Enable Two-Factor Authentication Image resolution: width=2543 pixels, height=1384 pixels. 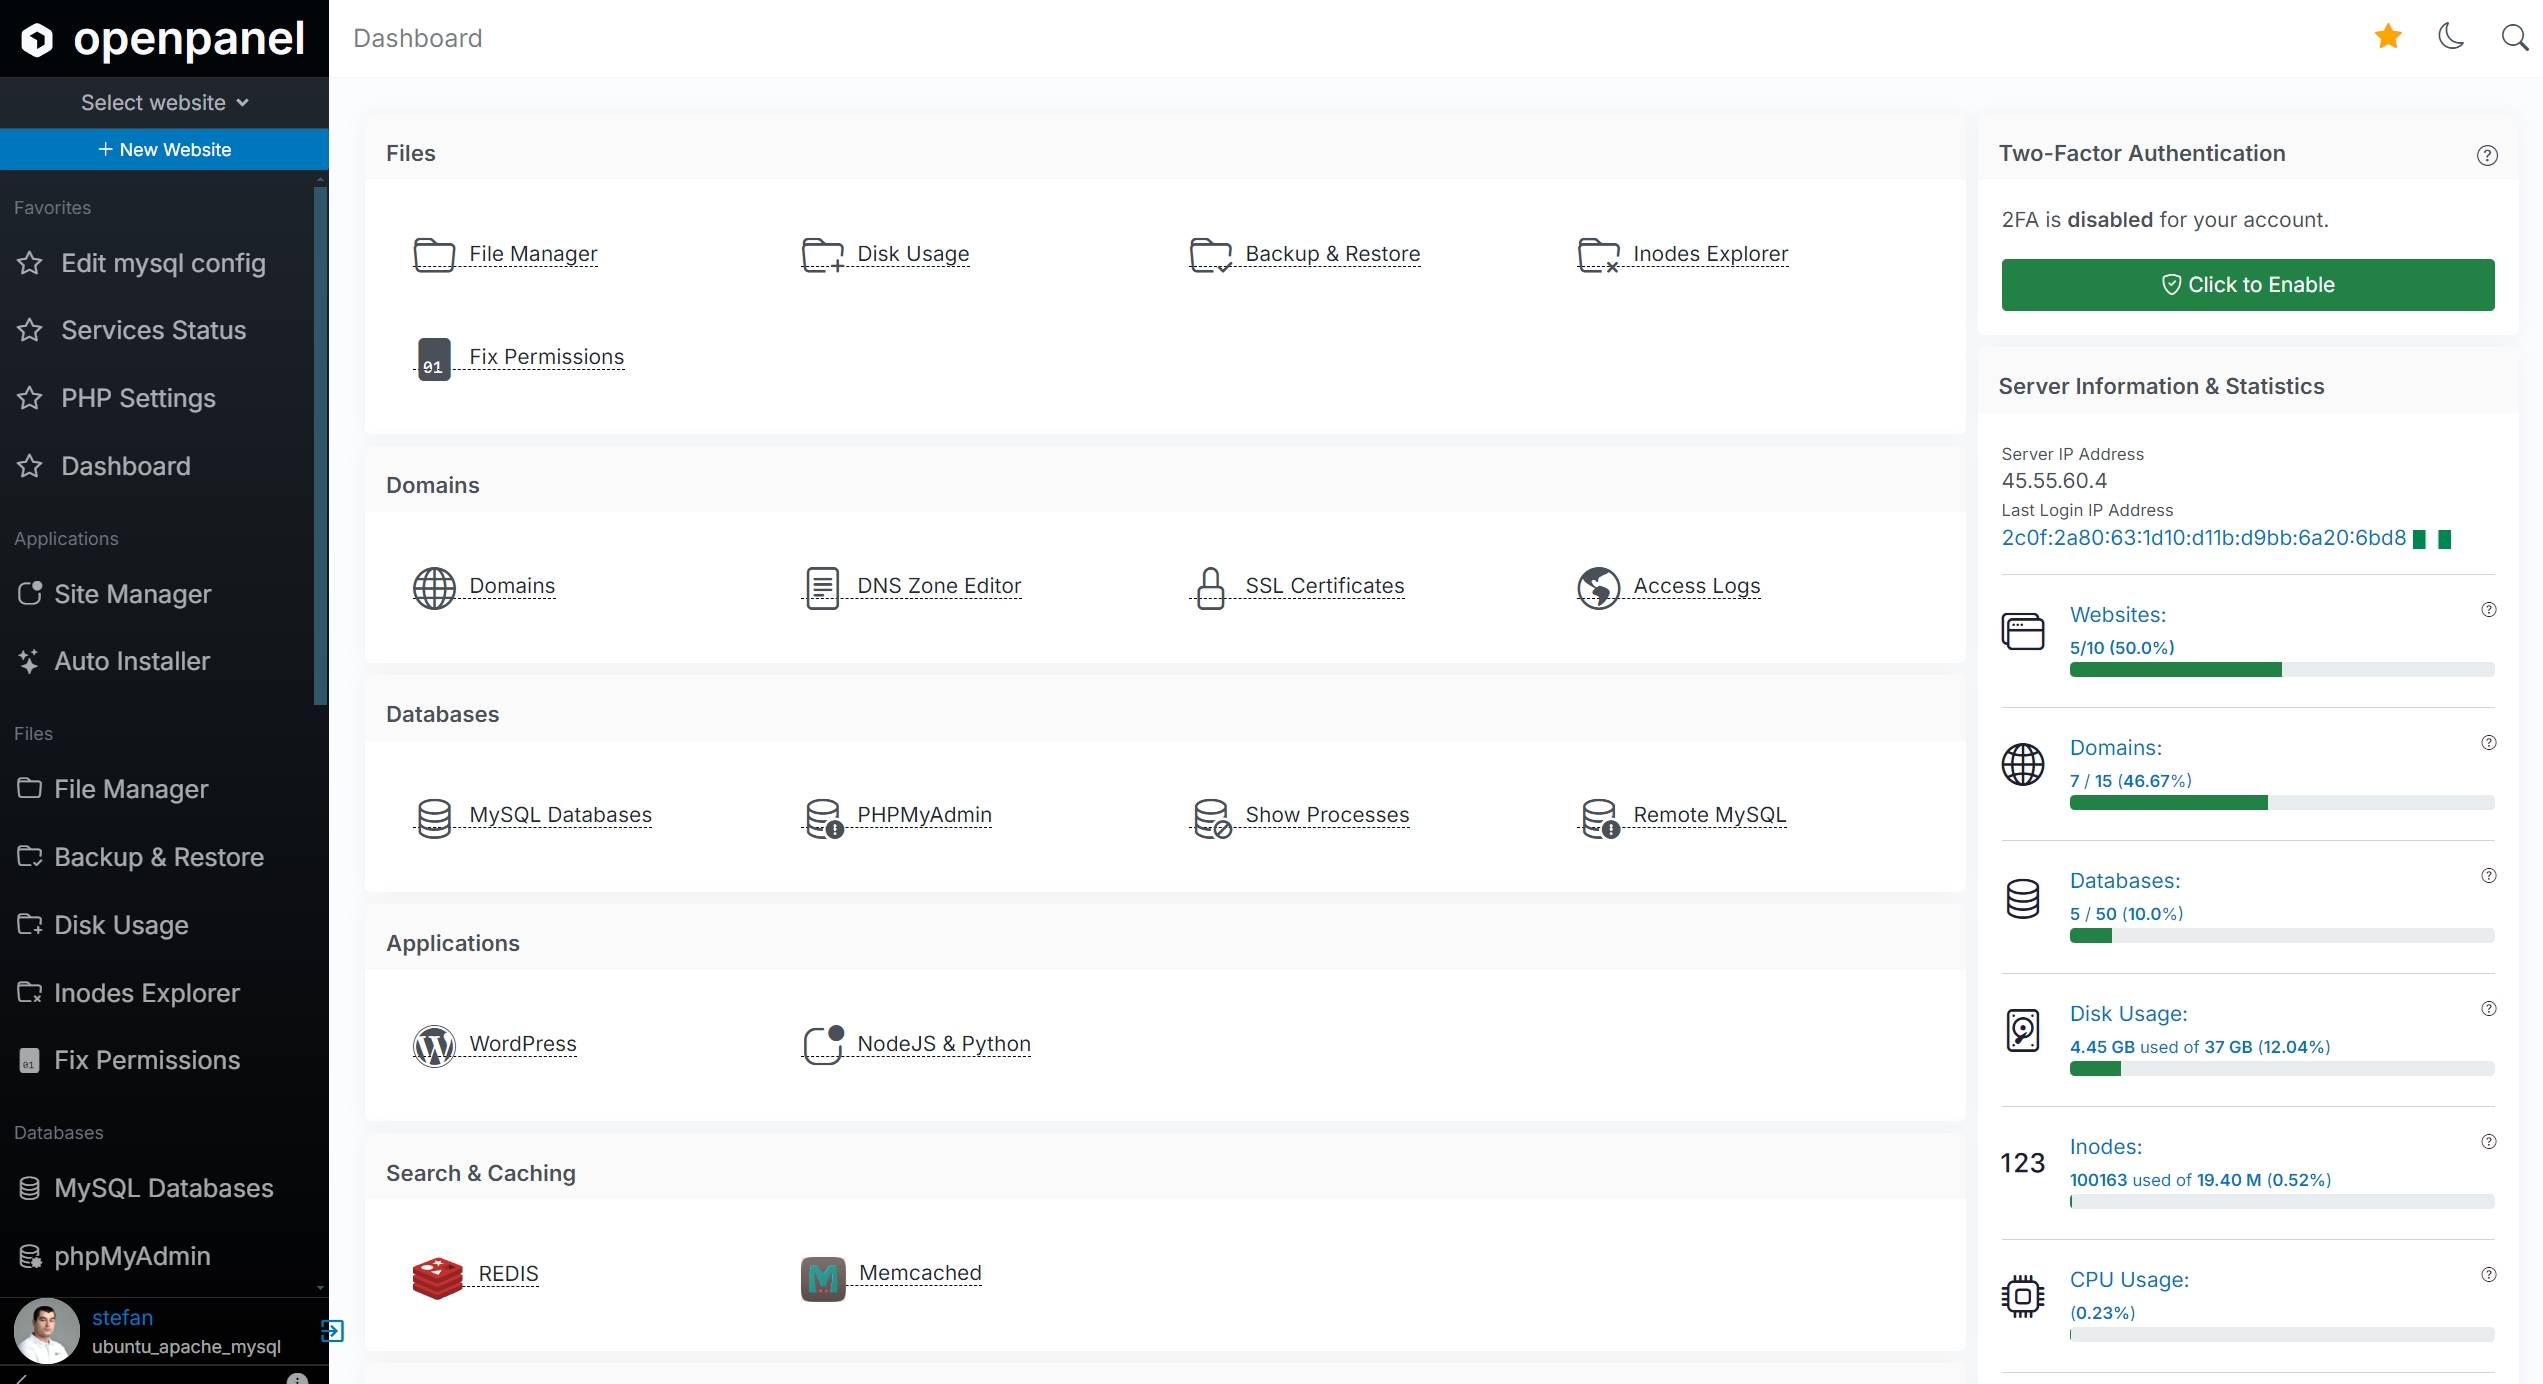tap(2248, 285)
